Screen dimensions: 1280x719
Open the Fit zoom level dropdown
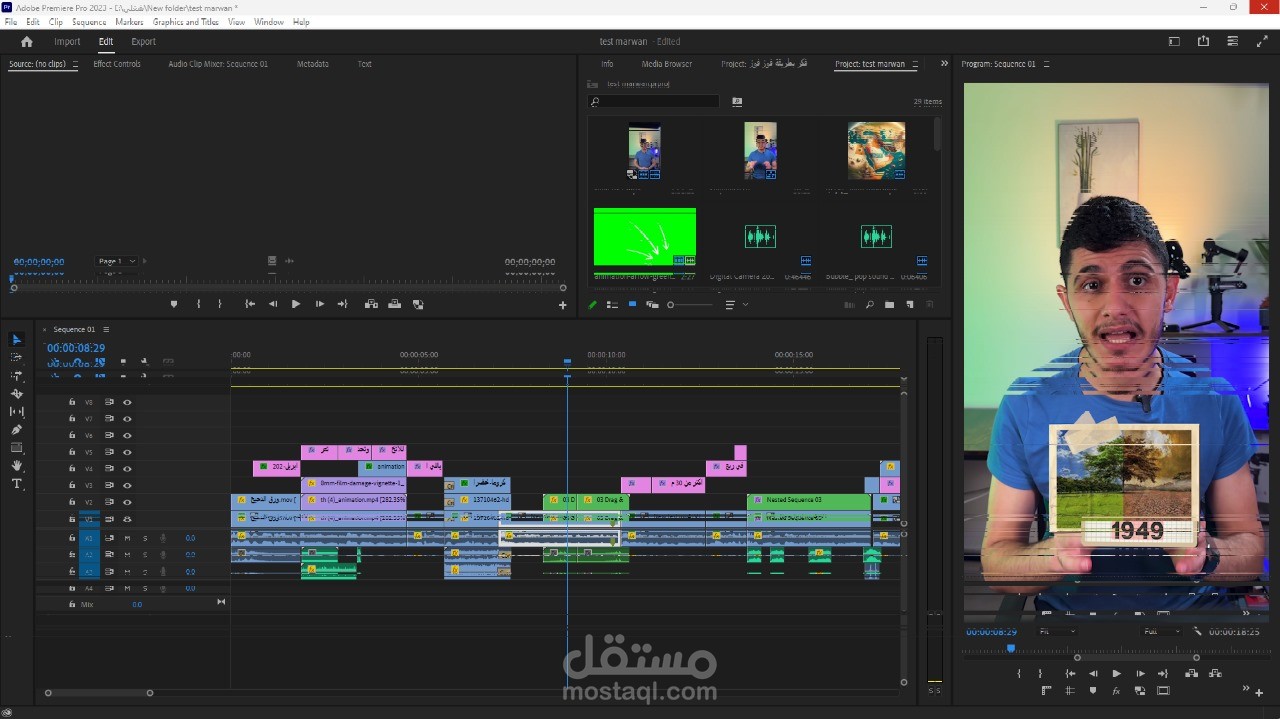pyautogui.click(x=1057, y=632)
